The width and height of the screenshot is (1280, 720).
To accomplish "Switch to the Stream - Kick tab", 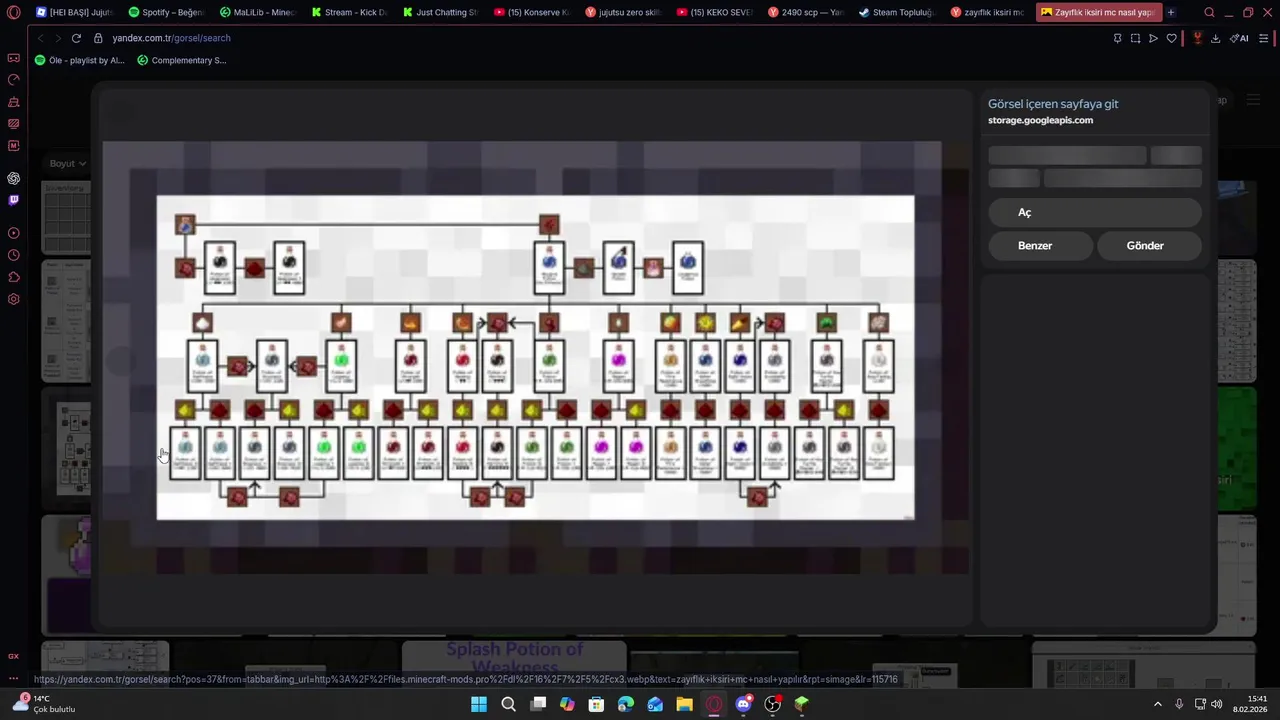I will point(349,12).
